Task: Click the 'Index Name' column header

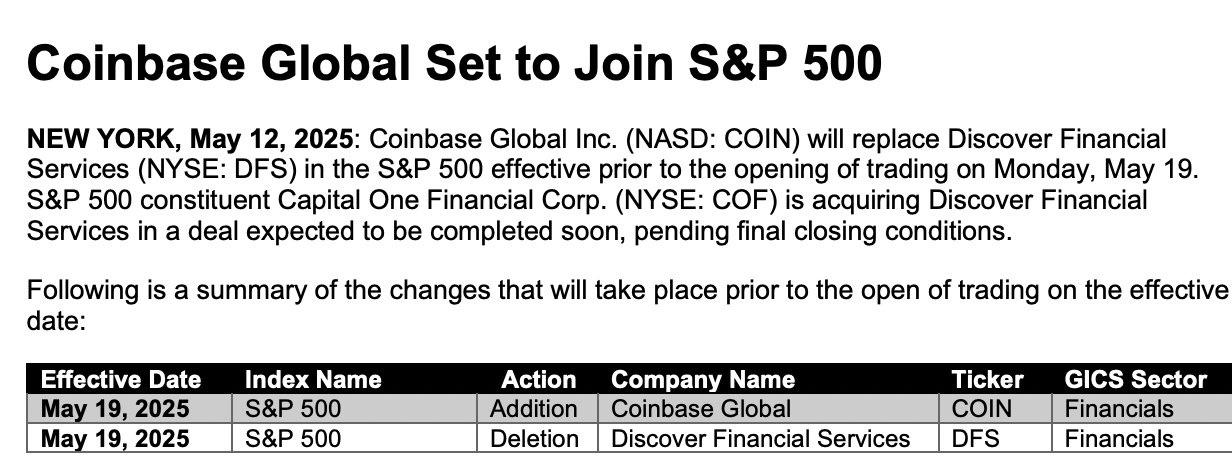Action: [x=313, y=380]
